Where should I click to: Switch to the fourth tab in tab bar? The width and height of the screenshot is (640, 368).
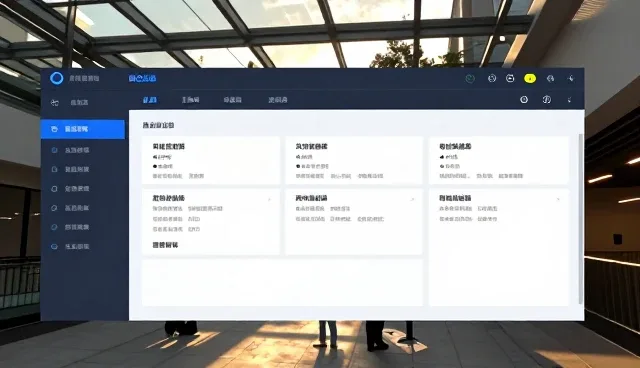coord(278,100)
